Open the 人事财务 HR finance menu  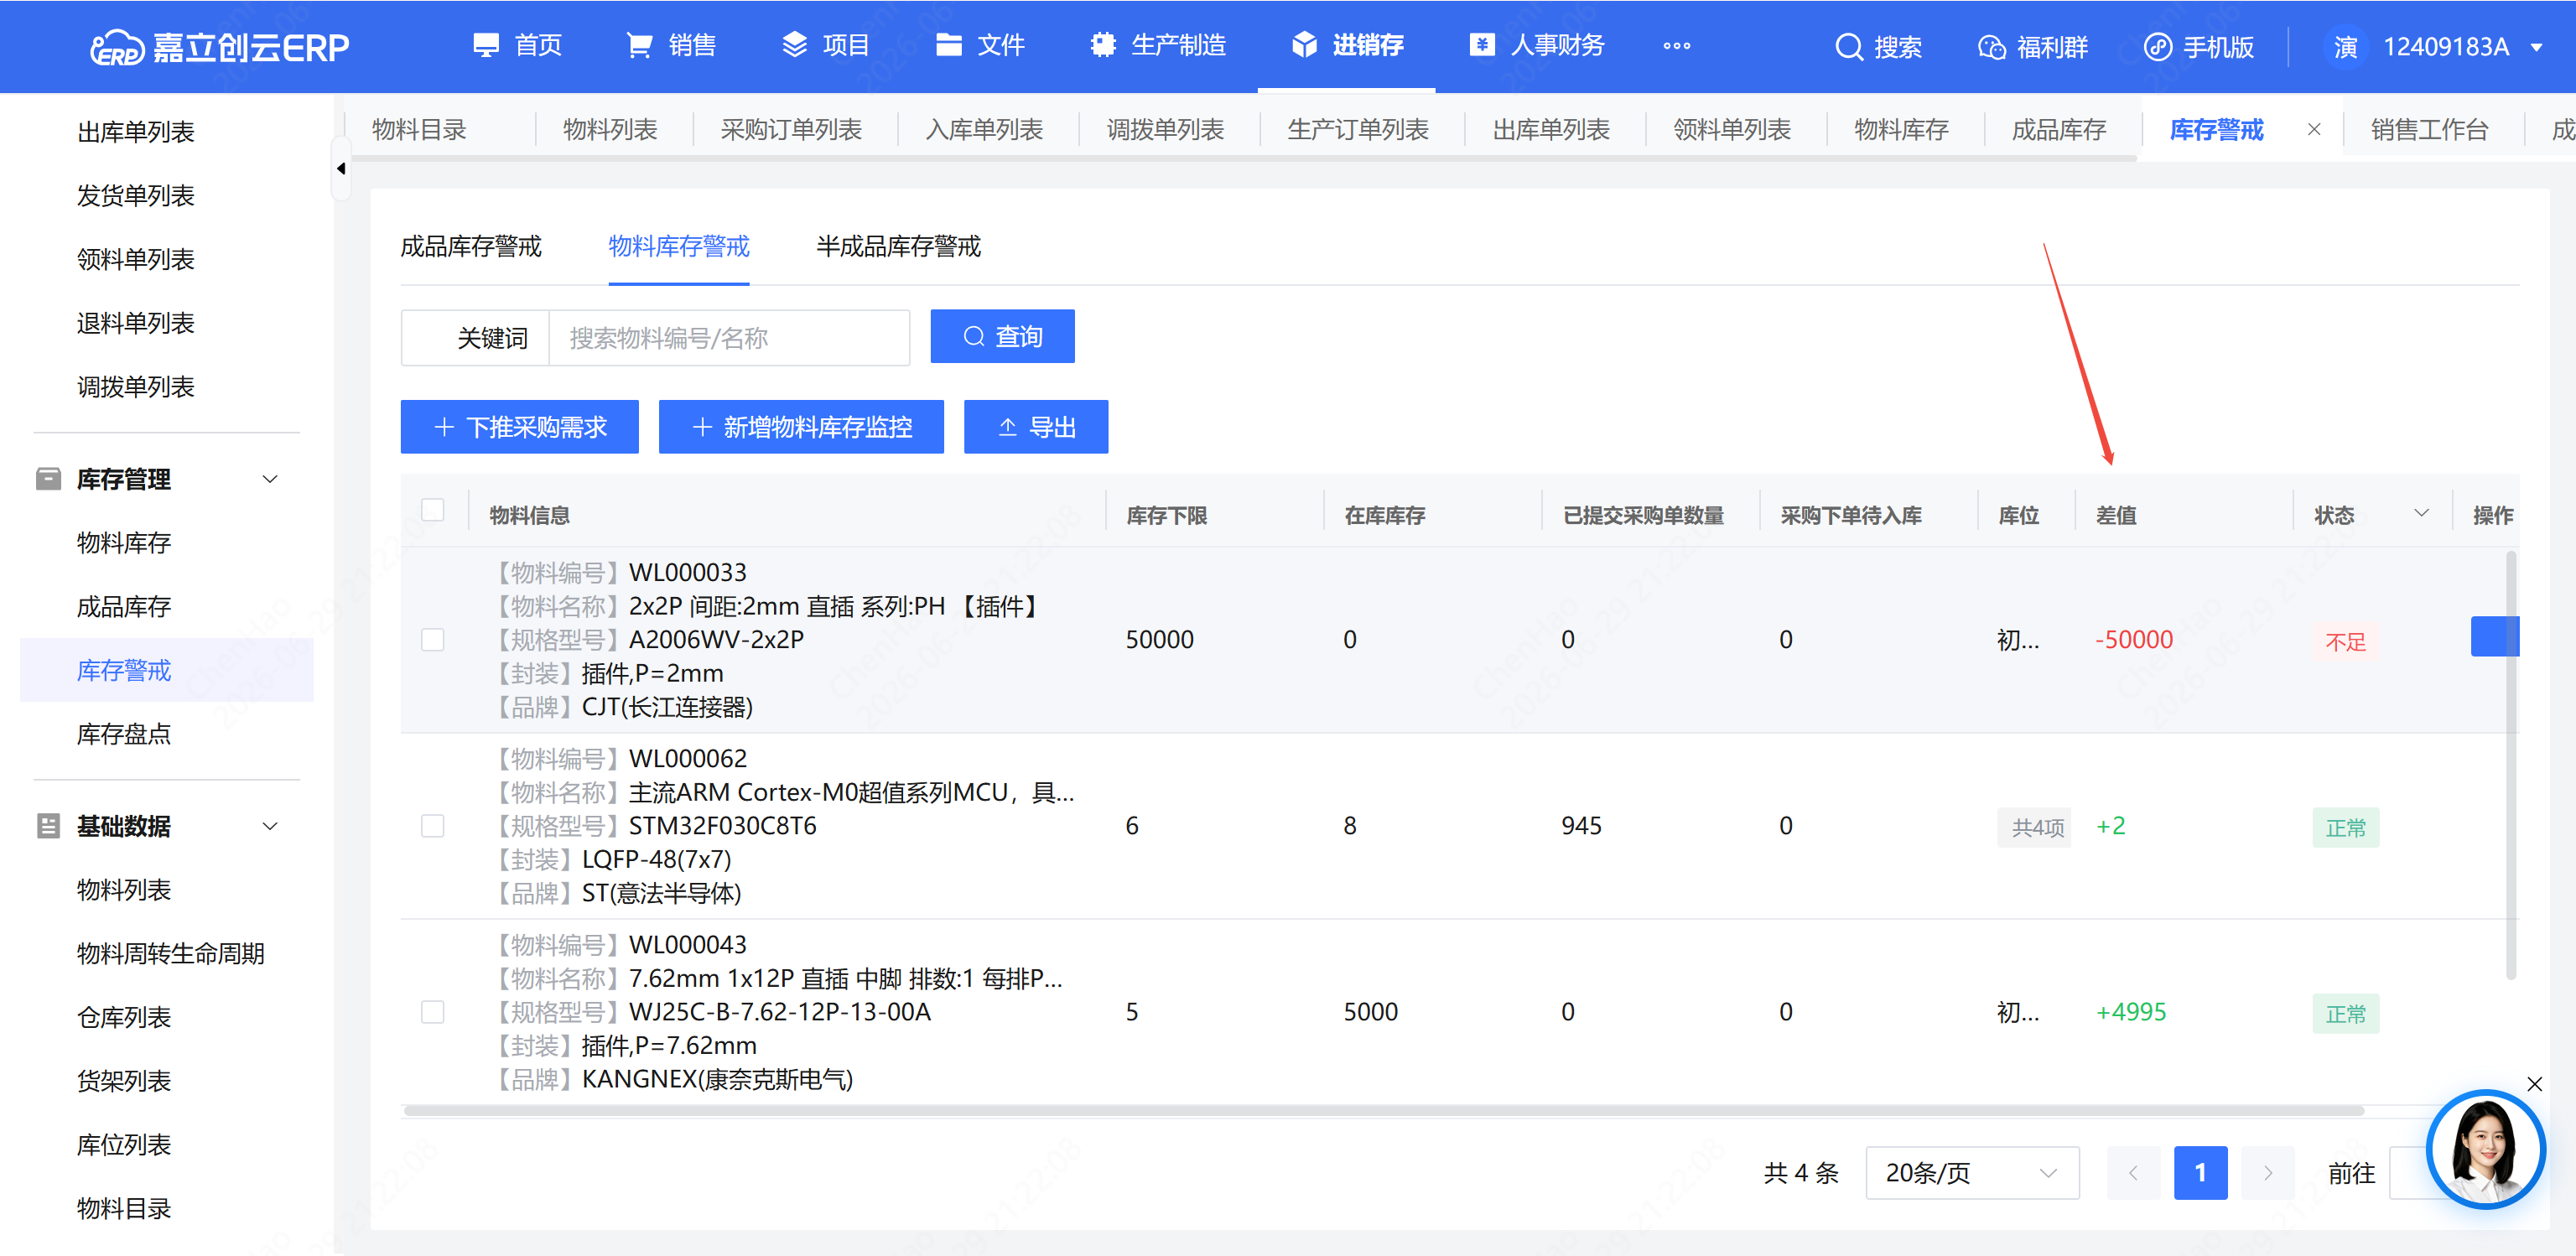1537,46
